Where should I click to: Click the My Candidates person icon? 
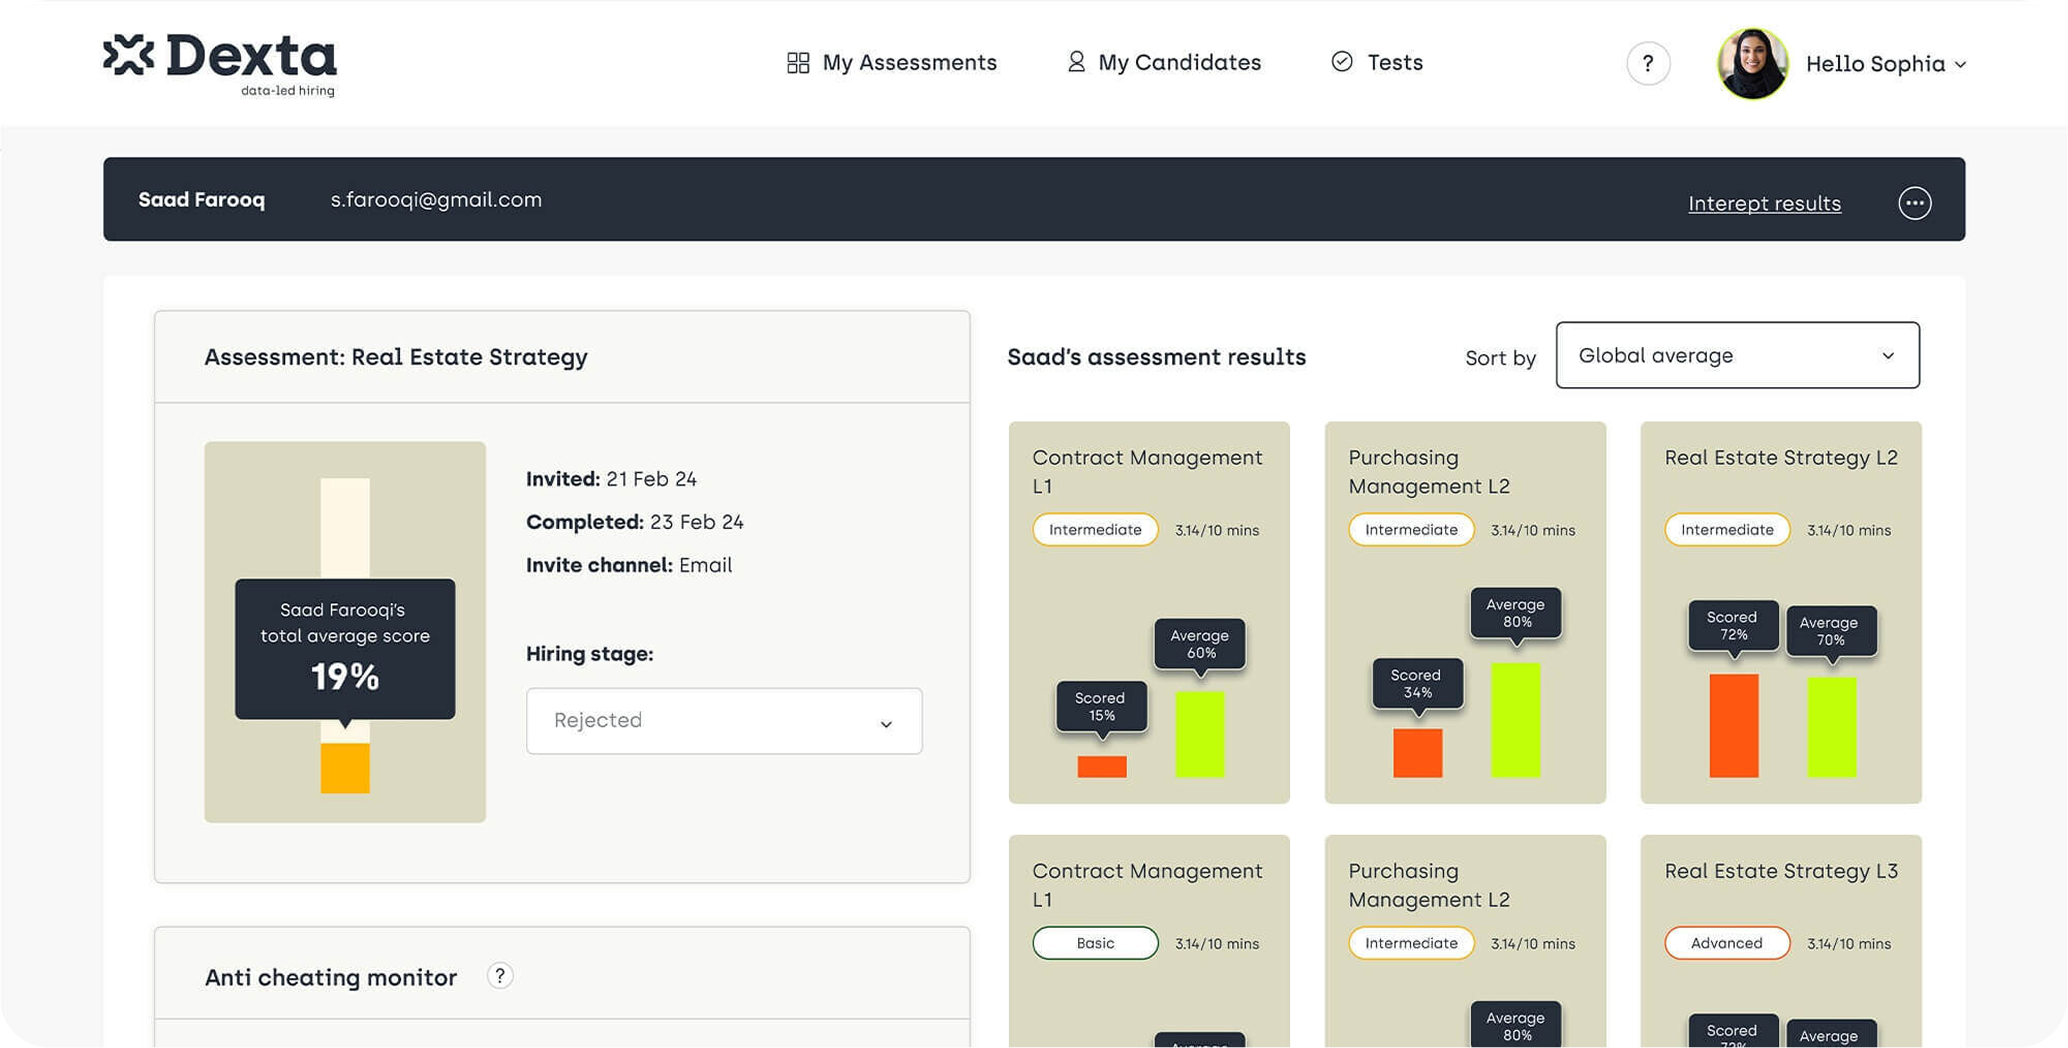[1075, 62]
